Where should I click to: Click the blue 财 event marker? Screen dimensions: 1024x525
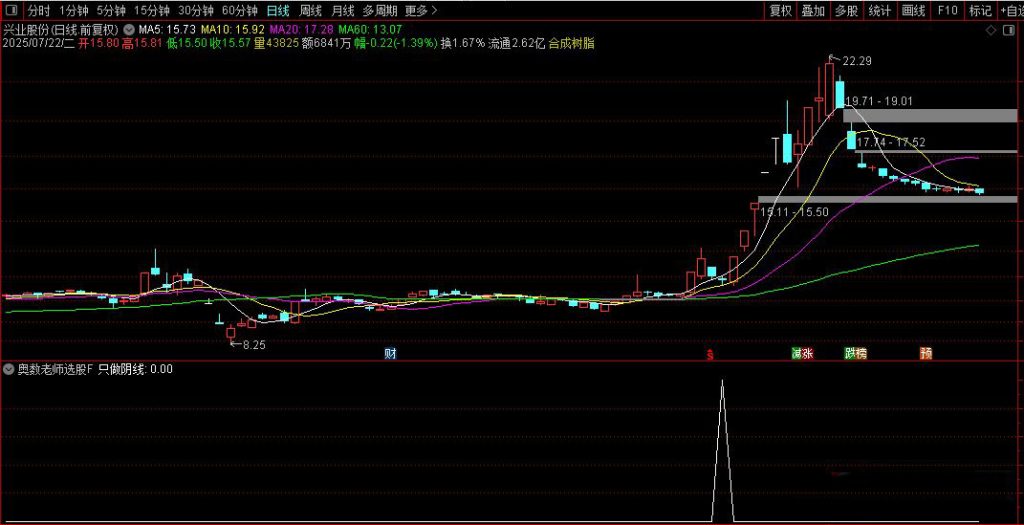pos(390,353)
